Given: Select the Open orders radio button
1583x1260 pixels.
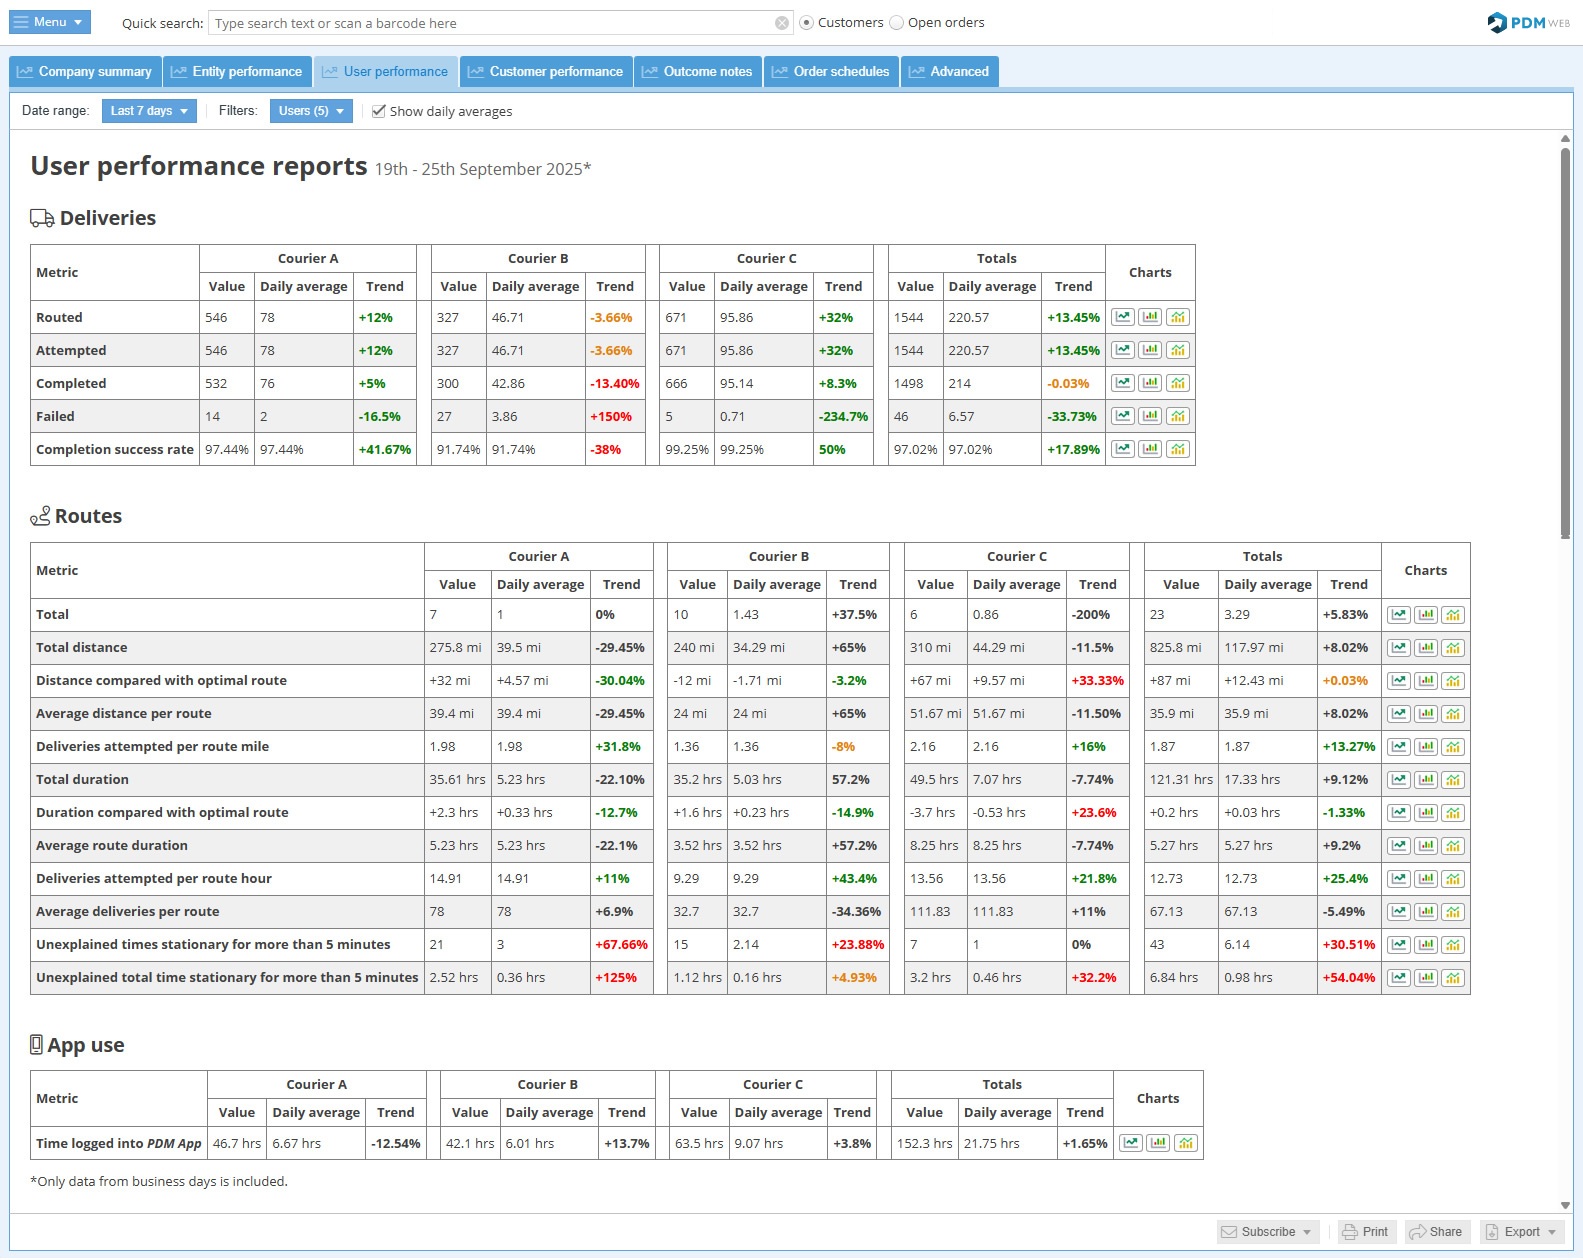Looking at the screenshot, I should click(896, 23).
